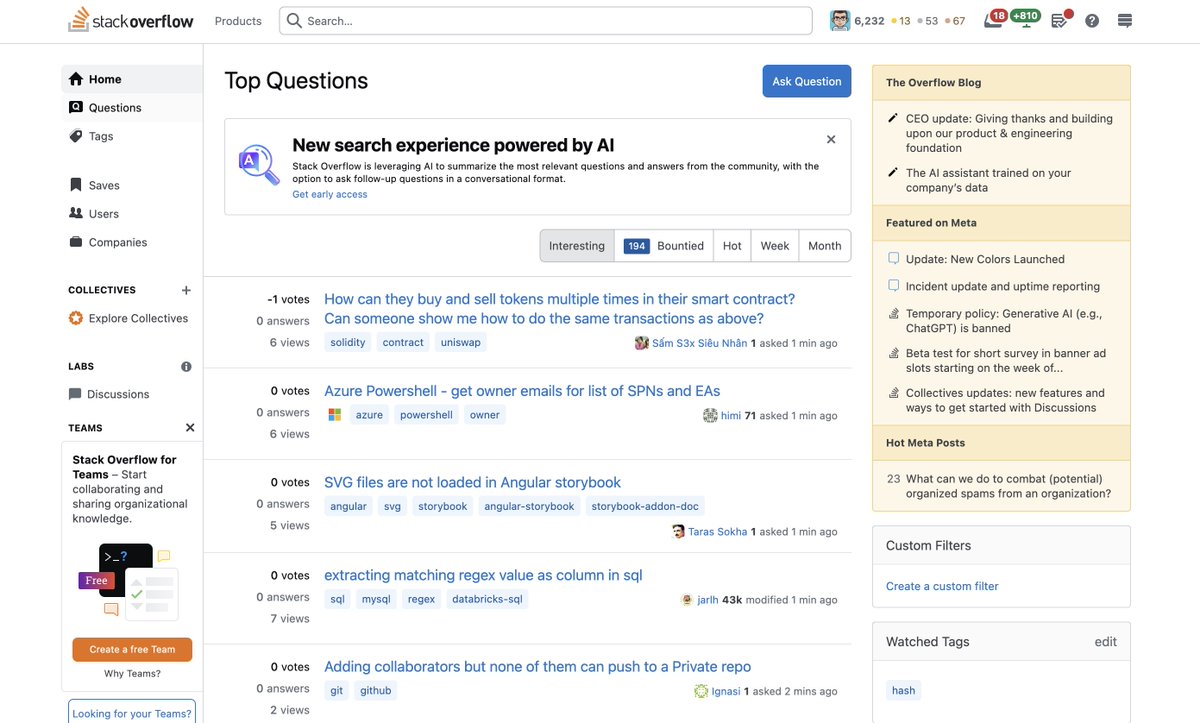Click jarlh's user avatar

coord(687,600)
